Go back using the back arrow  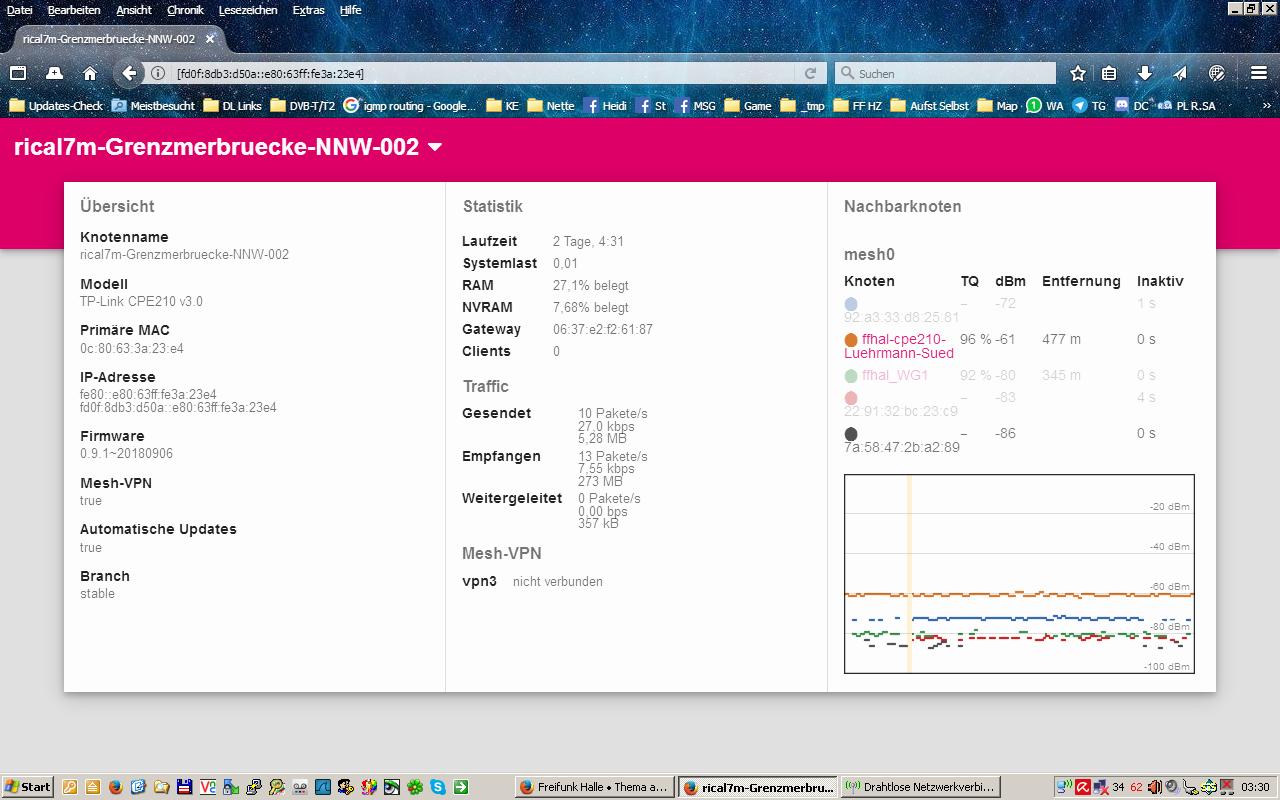tap(129, 73)
